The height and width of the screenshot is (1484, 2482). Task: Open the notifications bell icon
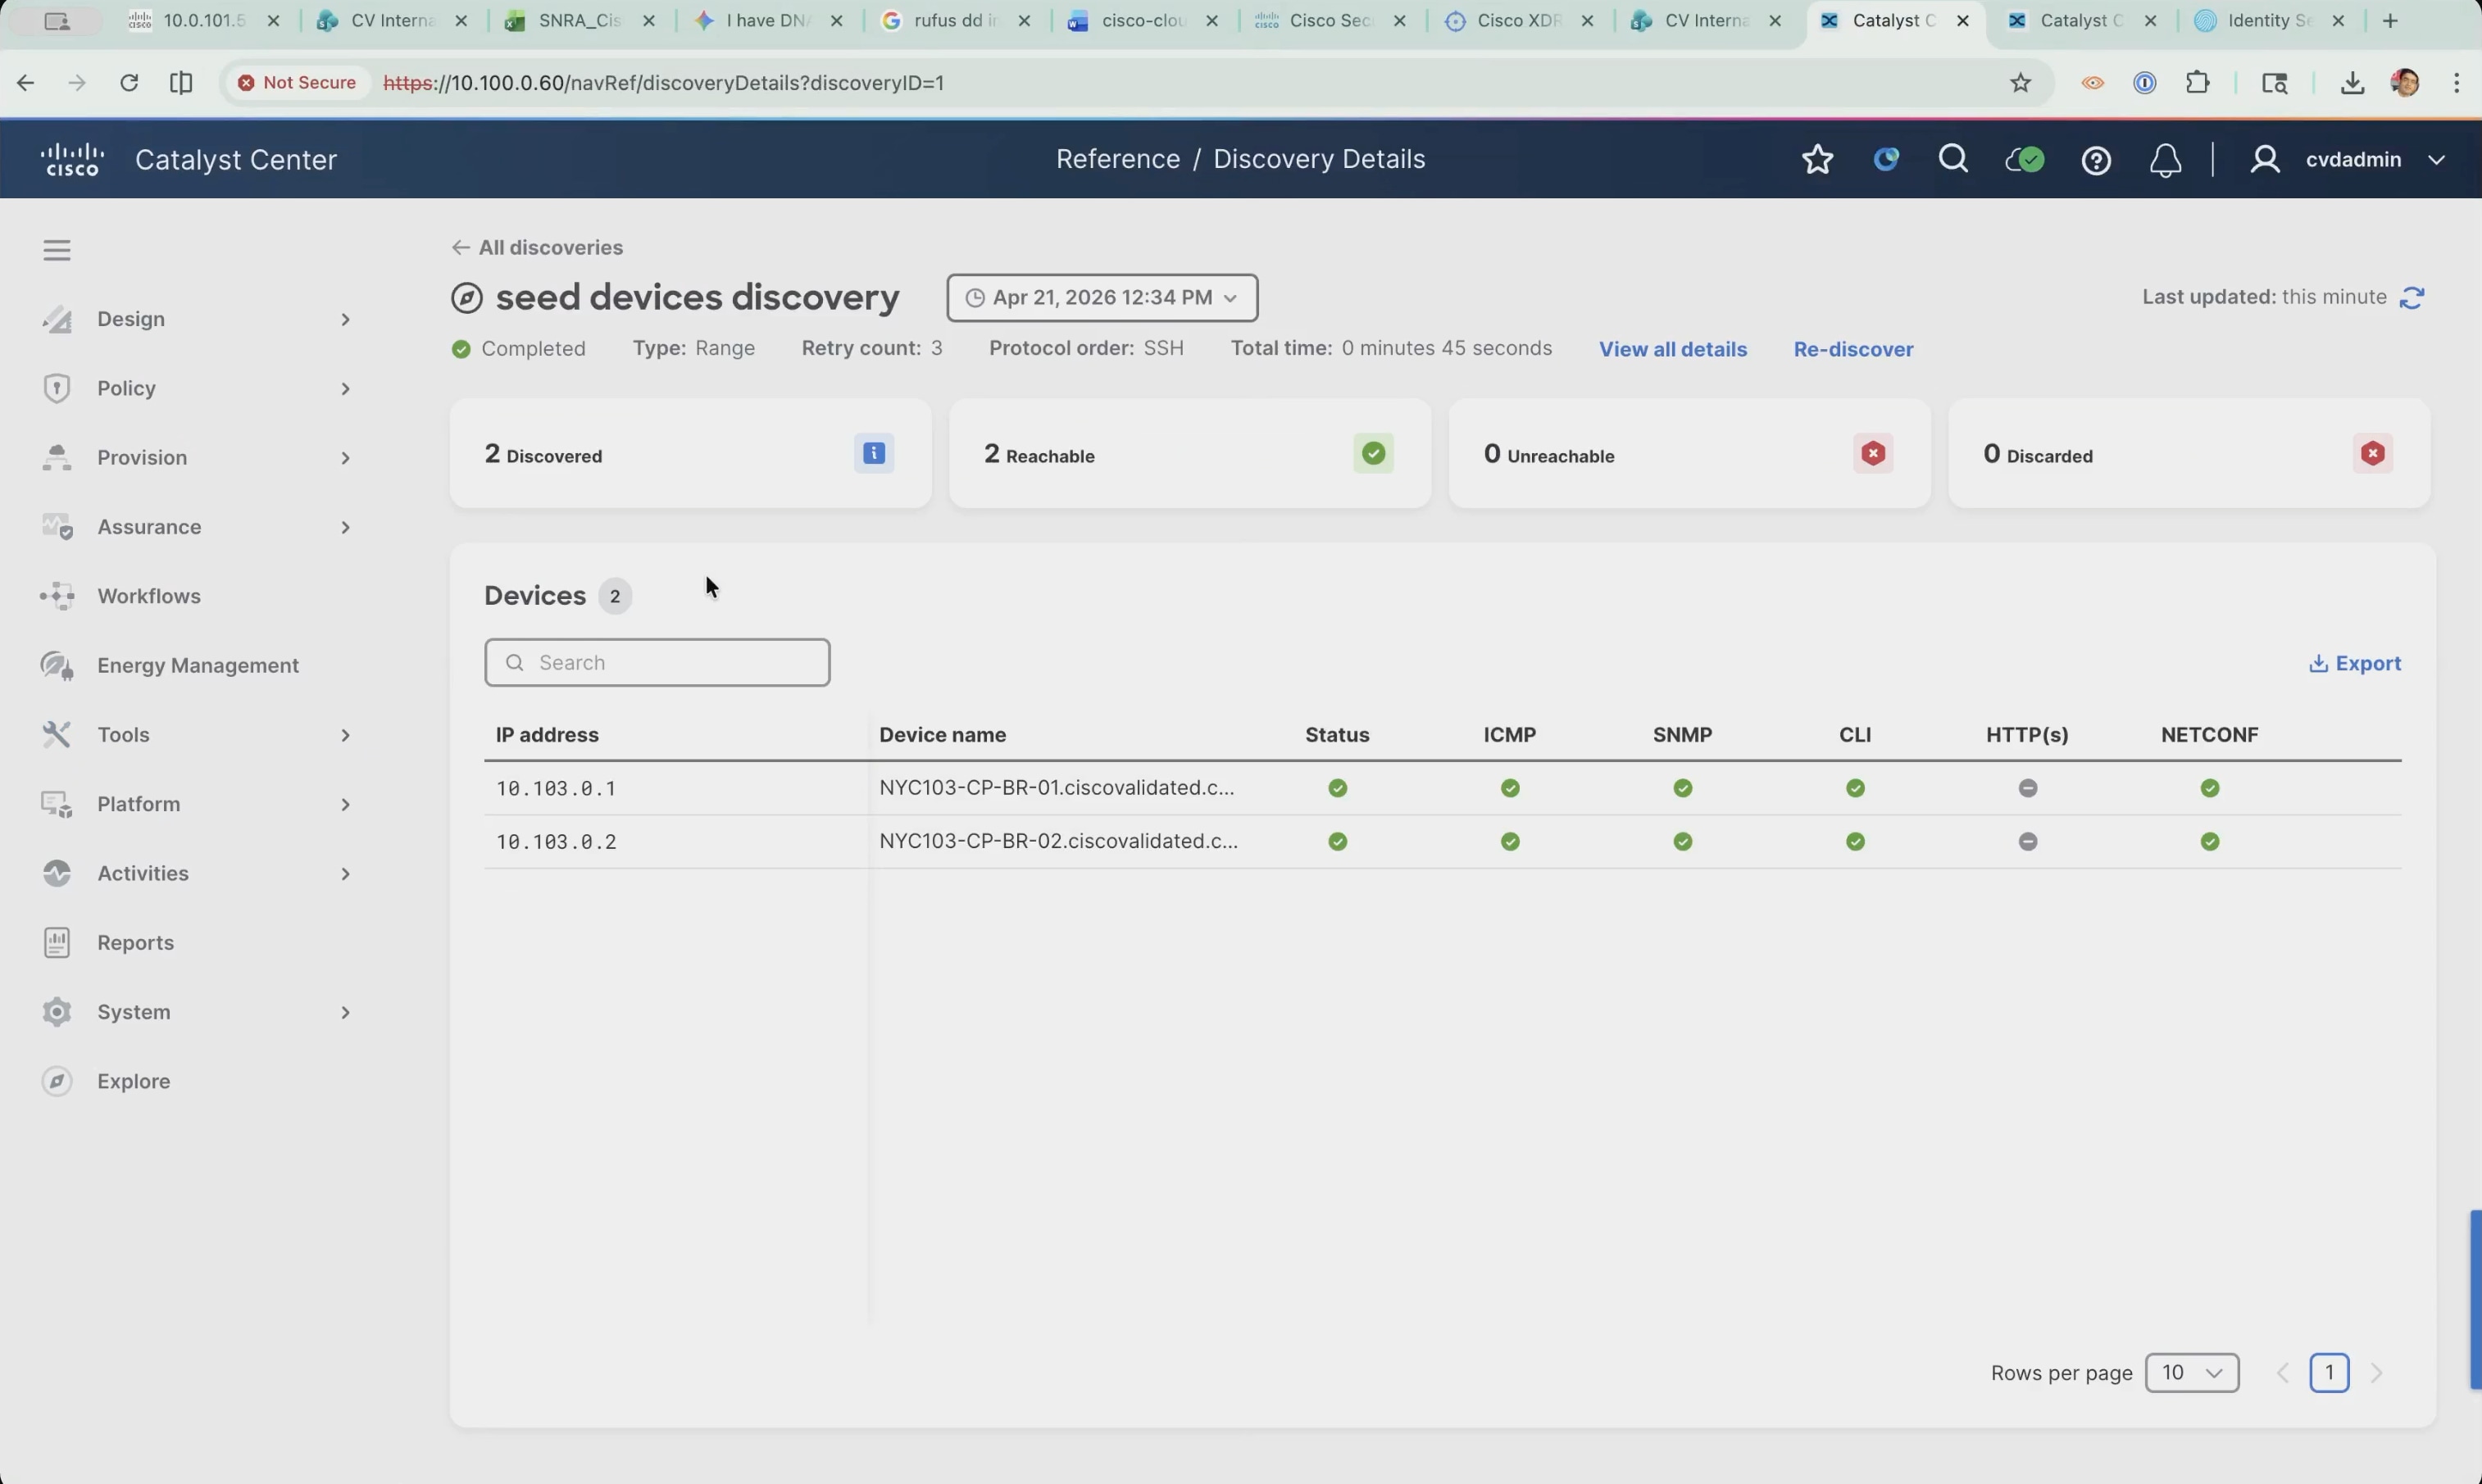coord(2165,161)
